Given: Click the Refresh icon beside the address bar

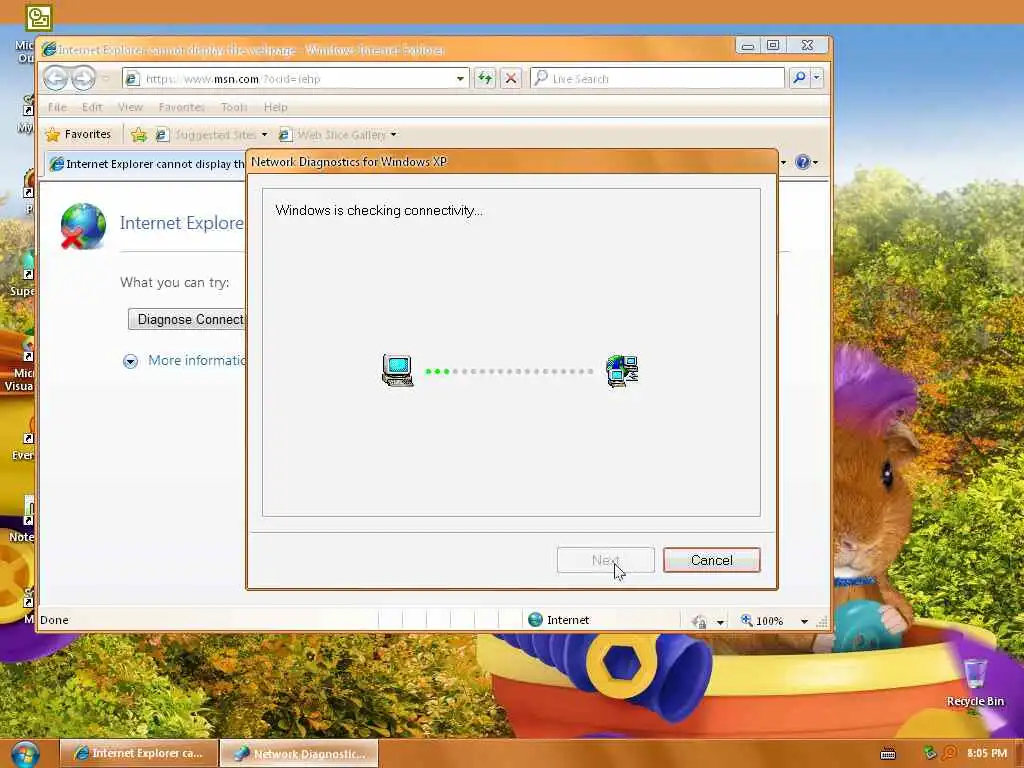Looking at the screenshot, I should pos(485,78).
